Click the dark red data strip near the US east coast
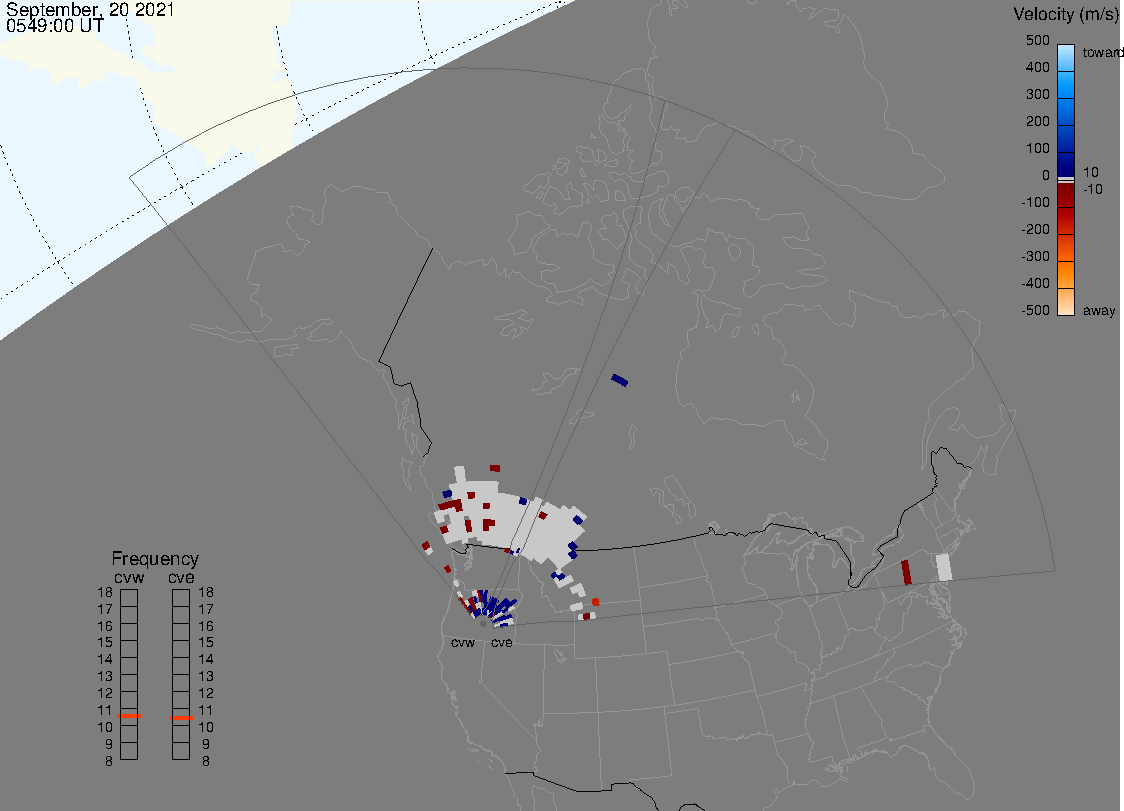1124x811 pixels. pos(906,572)
